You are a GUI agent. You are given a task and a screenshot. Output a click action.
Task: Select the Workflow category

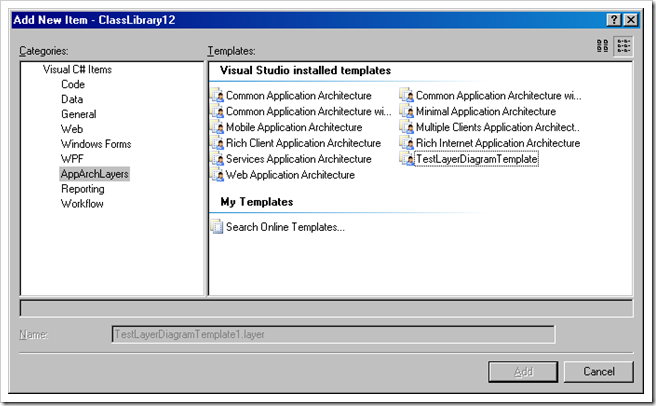click(82, 204)
